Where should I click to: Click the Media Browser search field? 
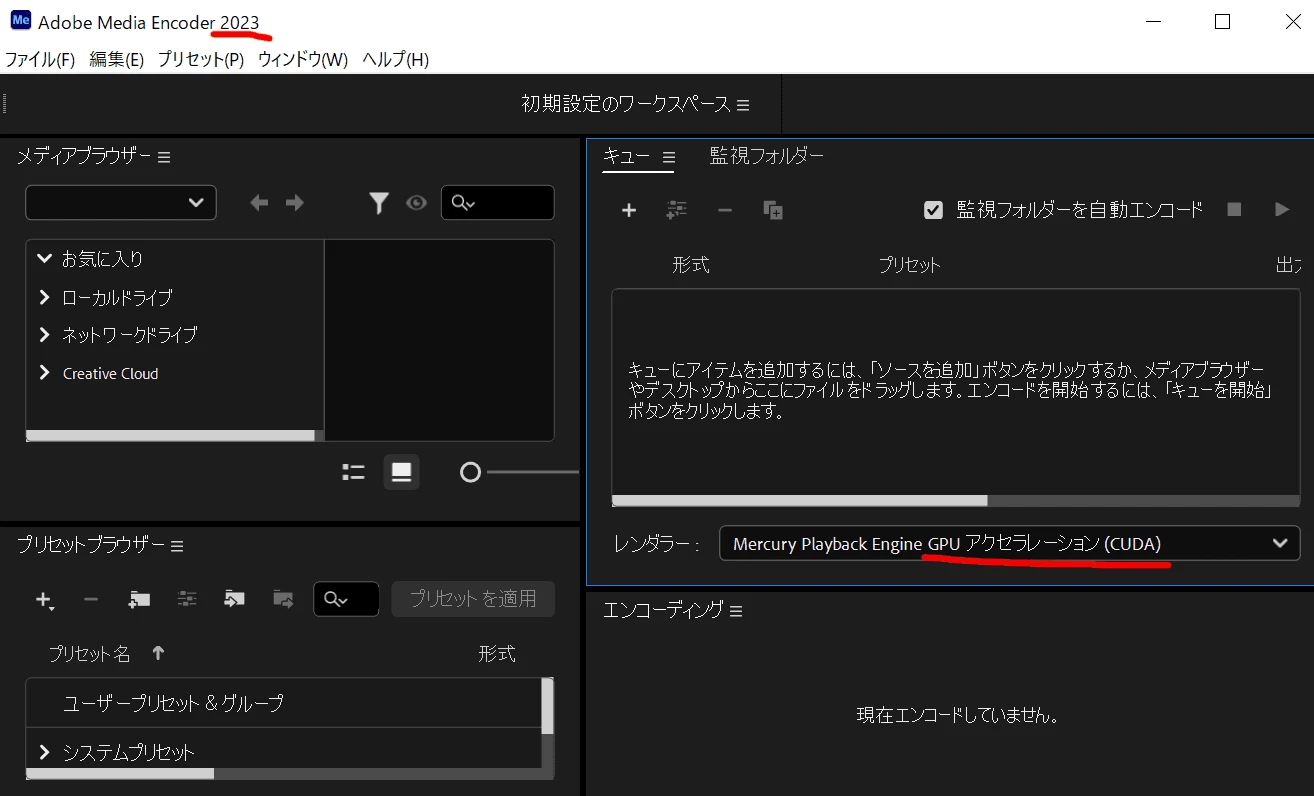[498, 203]
